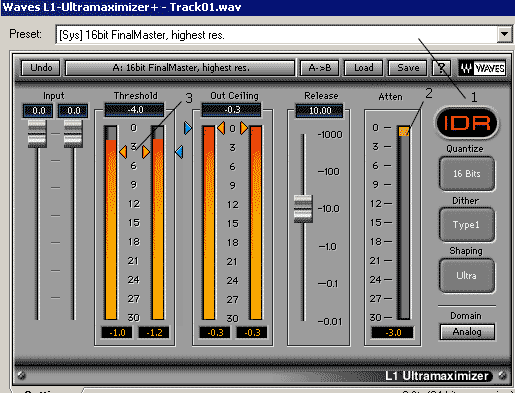Click the lower blue linked arrow marker

[x=179, y=152]
